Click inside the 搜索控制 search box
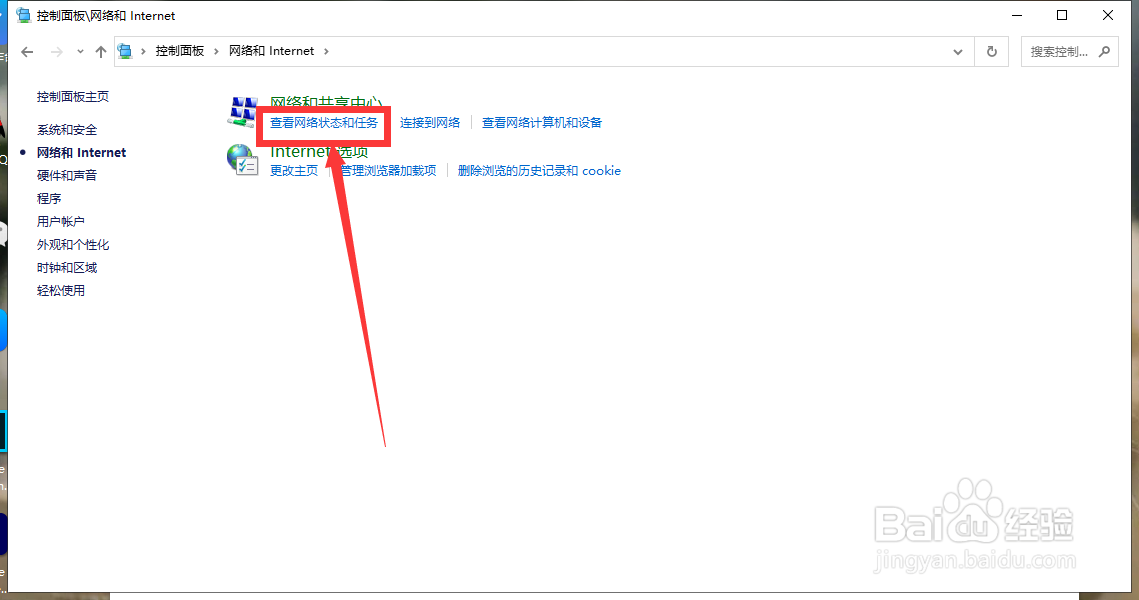Screen dimensions: 1139x600 [x=1060, y=51]
